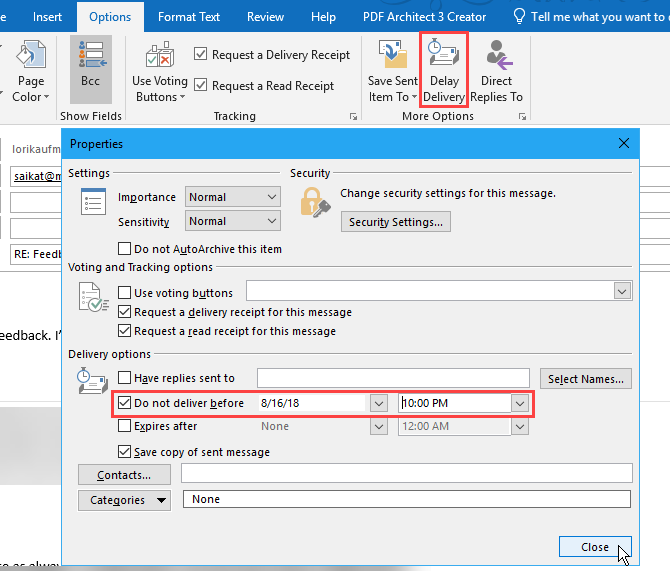Open Use Voting Buttons menu
The image size is (670, 571).
point(160,71)
